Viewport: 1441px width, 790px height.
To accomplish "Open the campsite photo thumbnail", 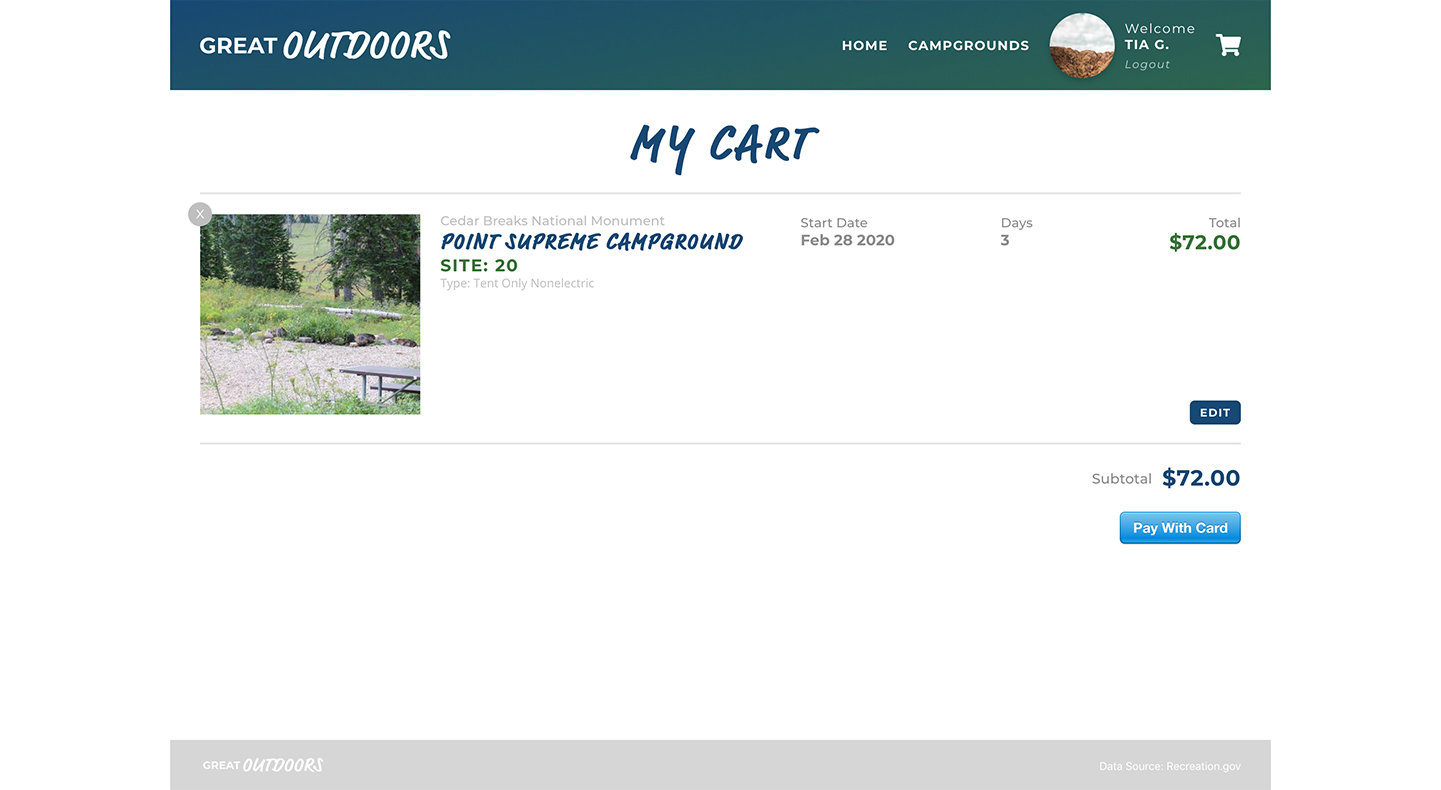I will click(310, 314).
